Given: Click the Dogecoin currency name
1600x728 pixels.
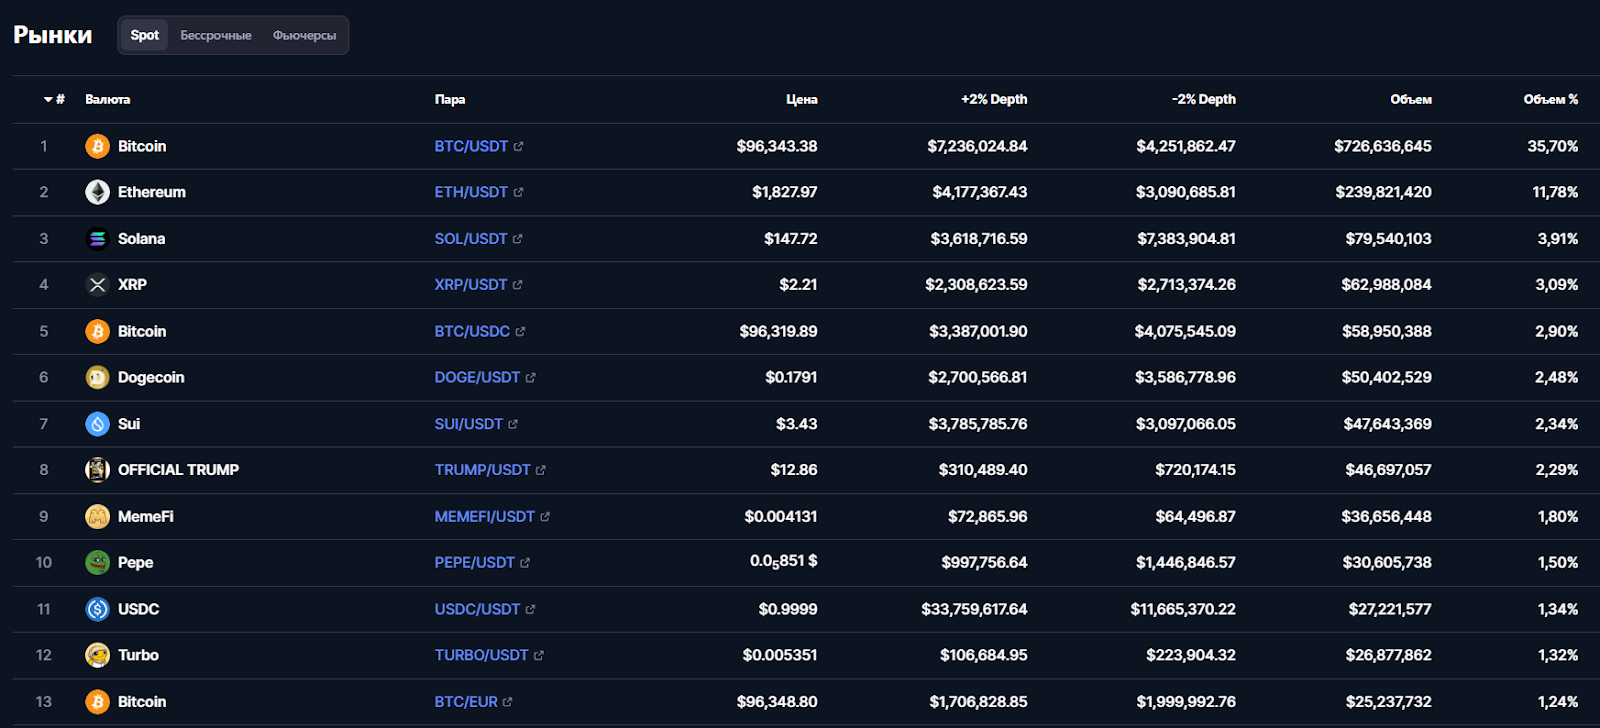Looking at the screenshot, I should click(x=151, y=377).
